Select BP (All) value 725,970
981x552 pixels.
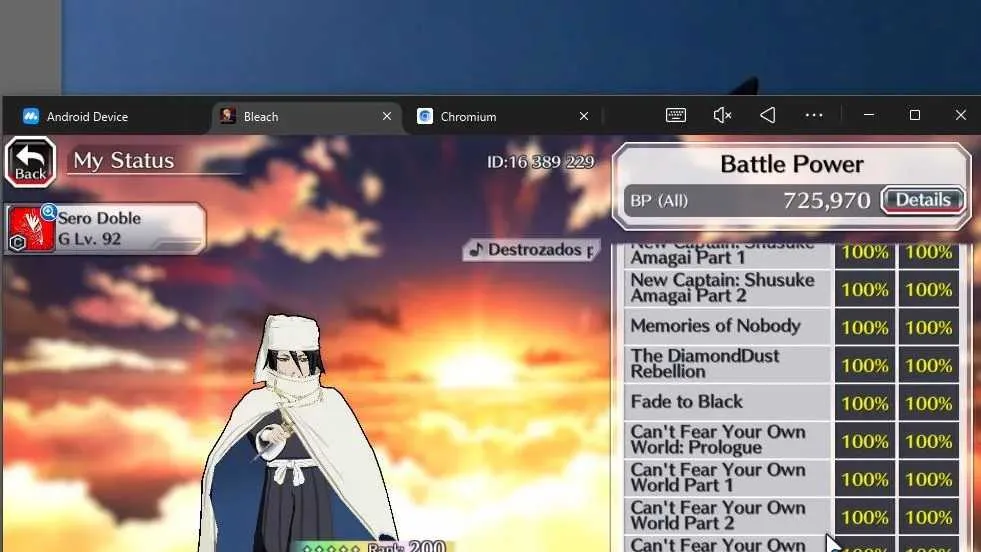click(826, 201)
